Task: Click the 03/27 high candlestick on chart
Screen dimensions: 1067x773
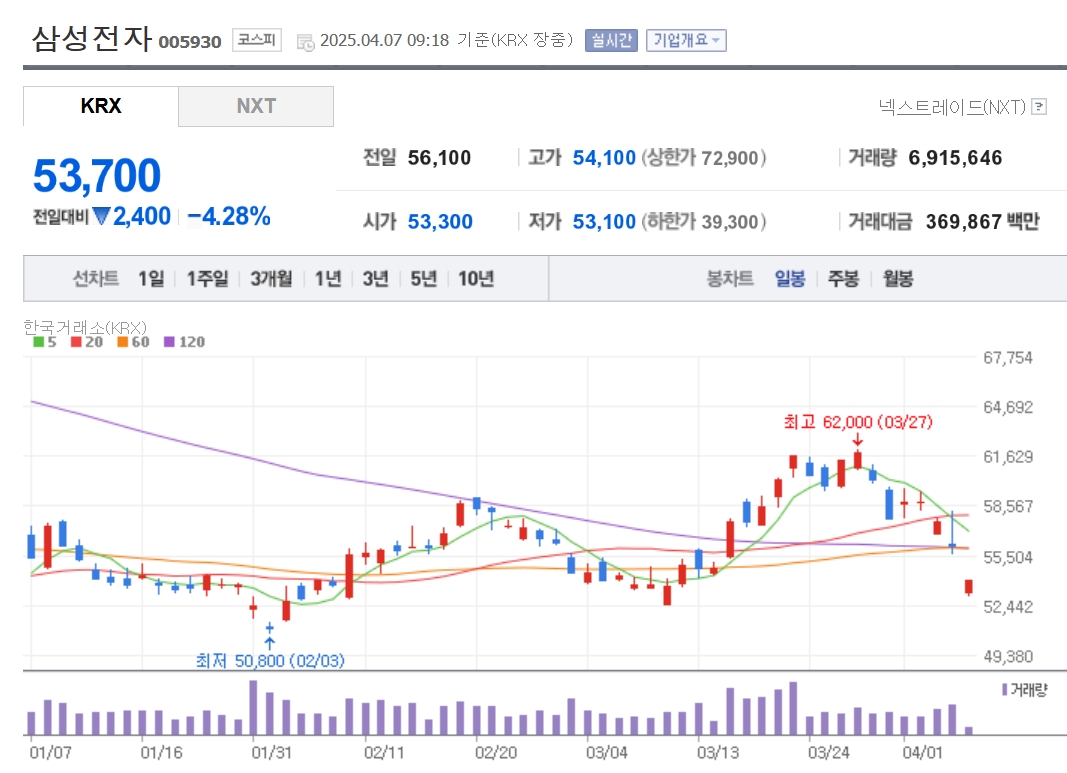Action: tap(857, 460)
